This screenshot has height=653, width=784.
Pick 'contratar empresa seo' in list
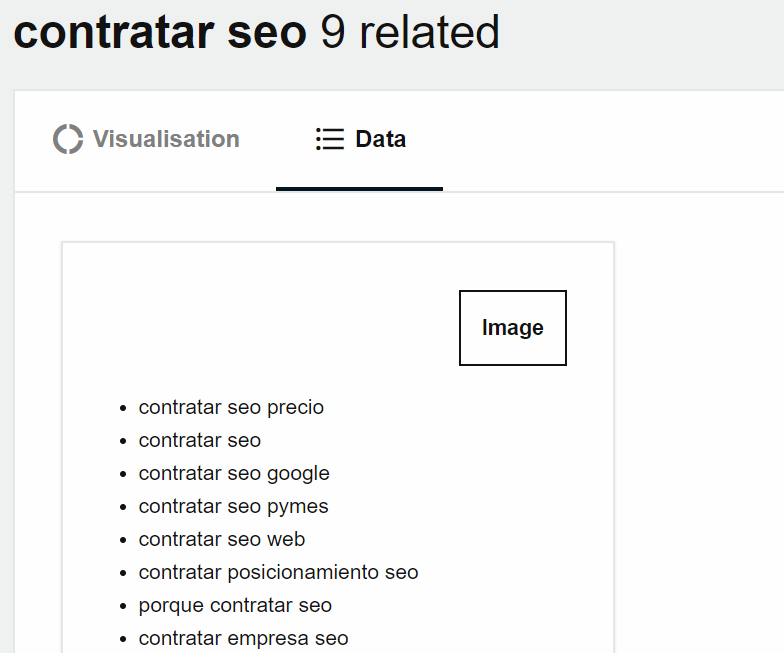point(243,638)
